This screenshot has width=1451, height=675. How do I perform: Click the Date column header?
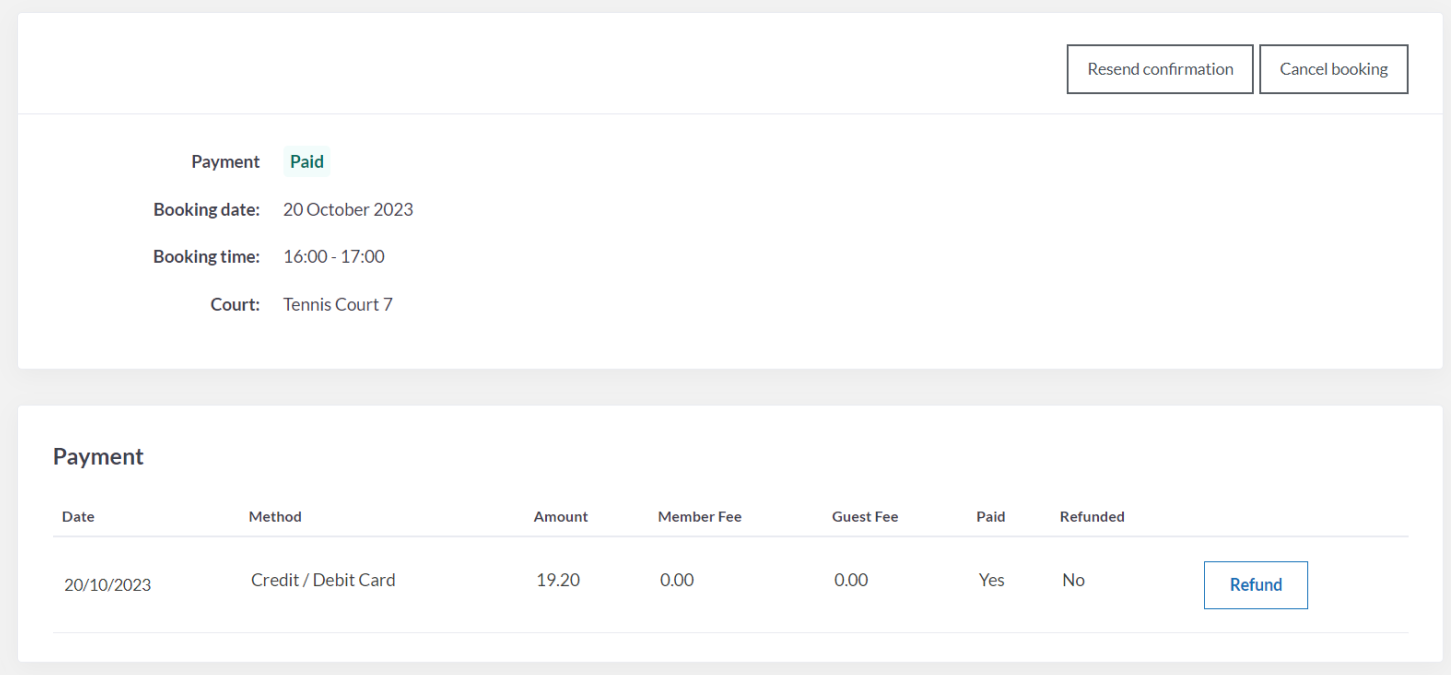pyautogui.click(x=78, y=517)
